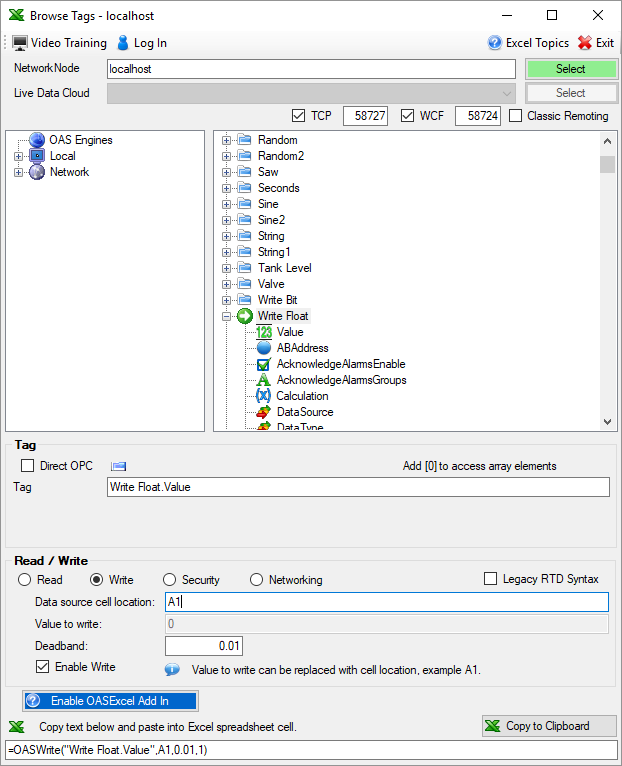622x766 pixels.
Task: Open Excel Topics help
Action: click(x=528, y=43)
